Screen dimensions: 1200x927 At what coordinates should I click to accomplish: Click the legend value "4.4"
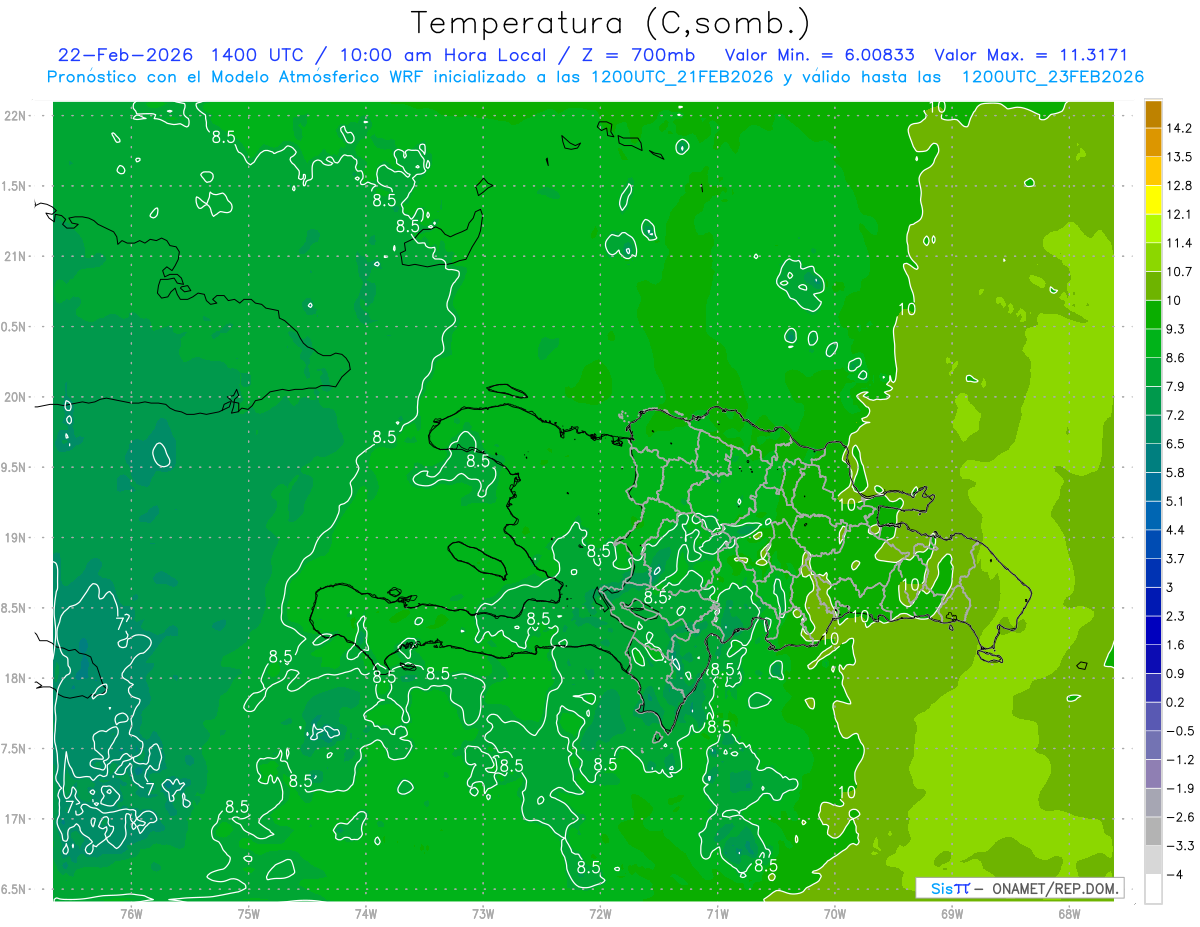[x=1176, y=530]
